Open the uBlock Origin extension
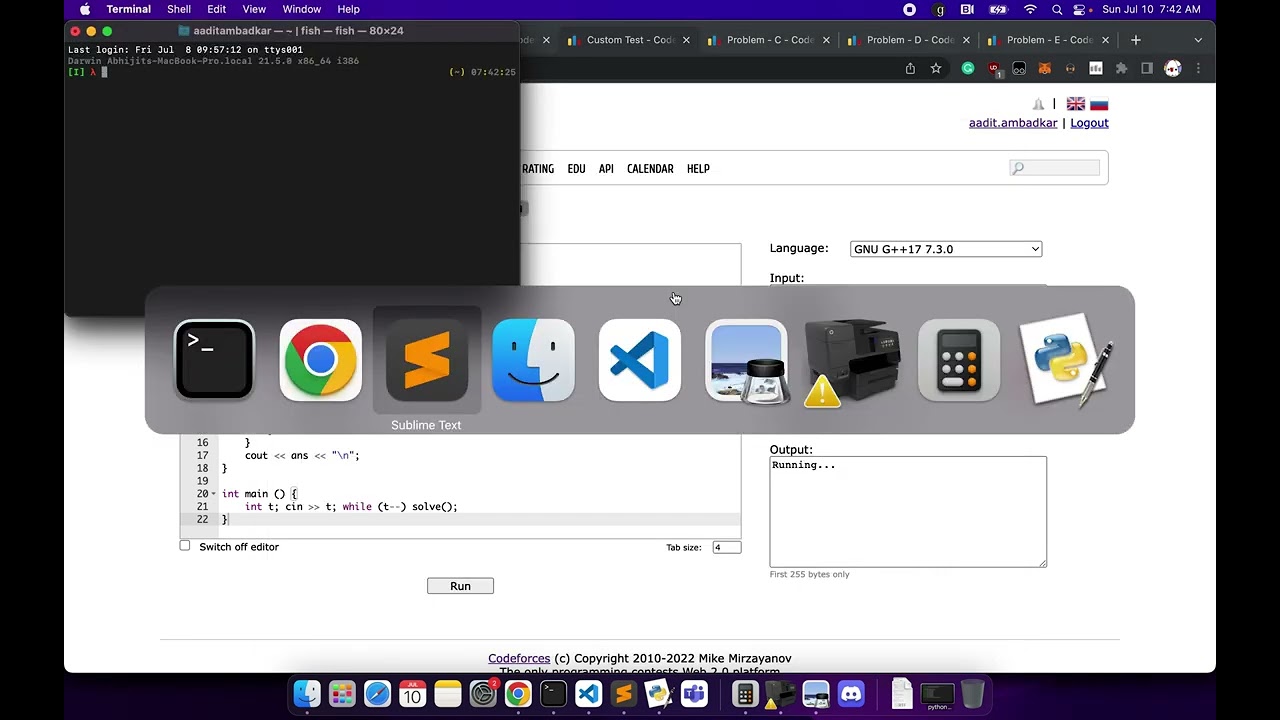This screenshot has height=720, width=1280. click(994, 69)
